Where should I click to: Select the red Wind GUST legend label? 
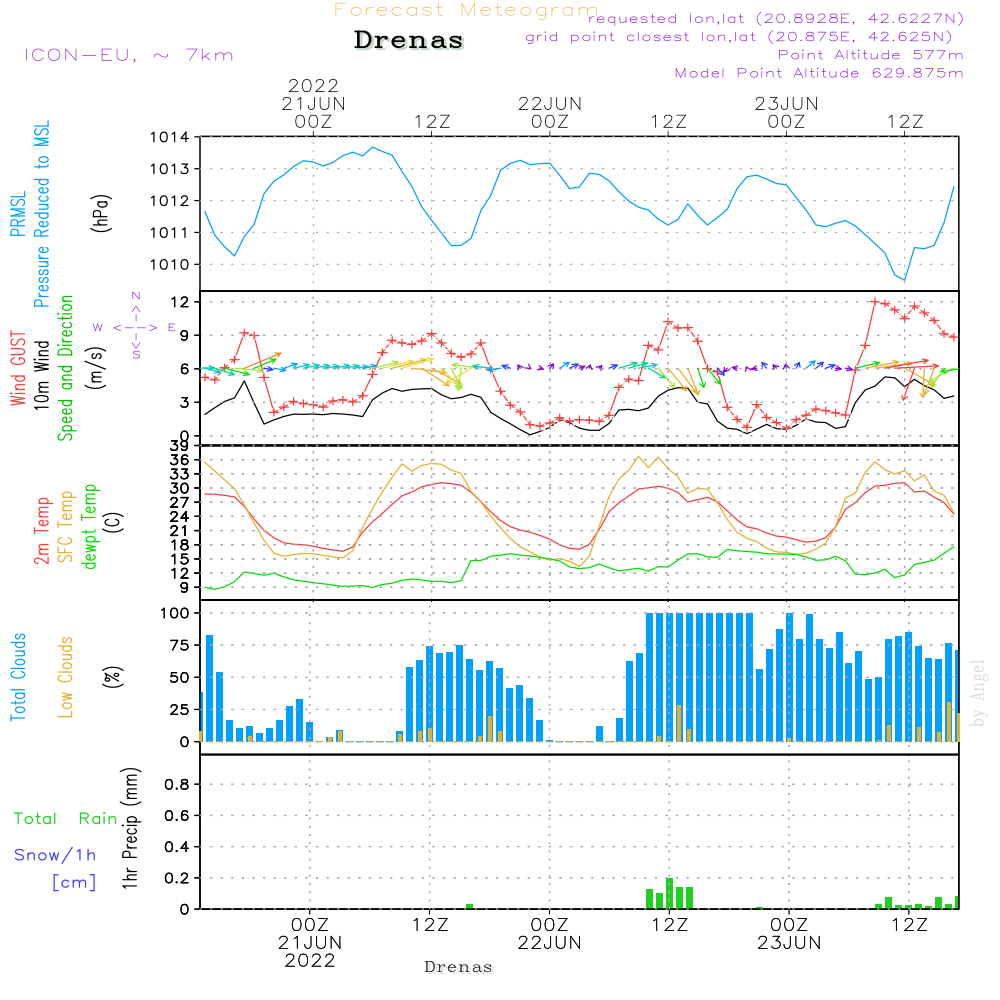(18, 368)
